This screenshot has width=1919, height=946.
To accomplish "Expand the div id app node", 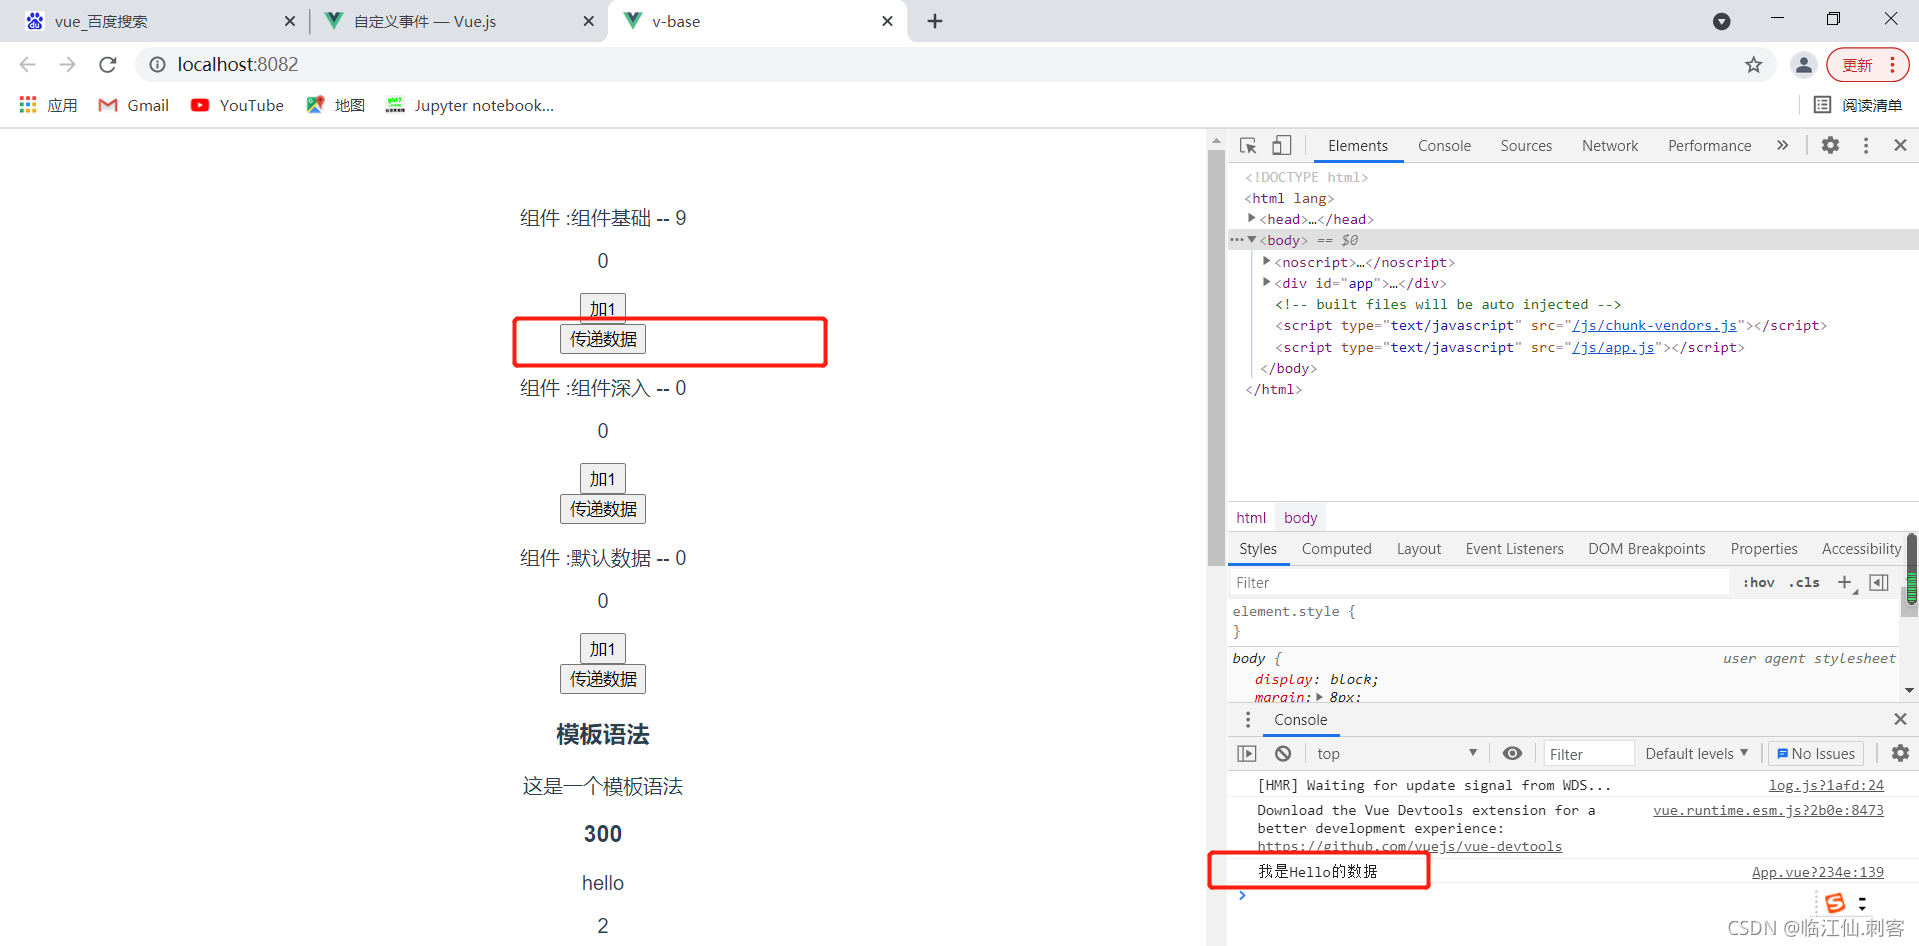I will click(1266, 282).
